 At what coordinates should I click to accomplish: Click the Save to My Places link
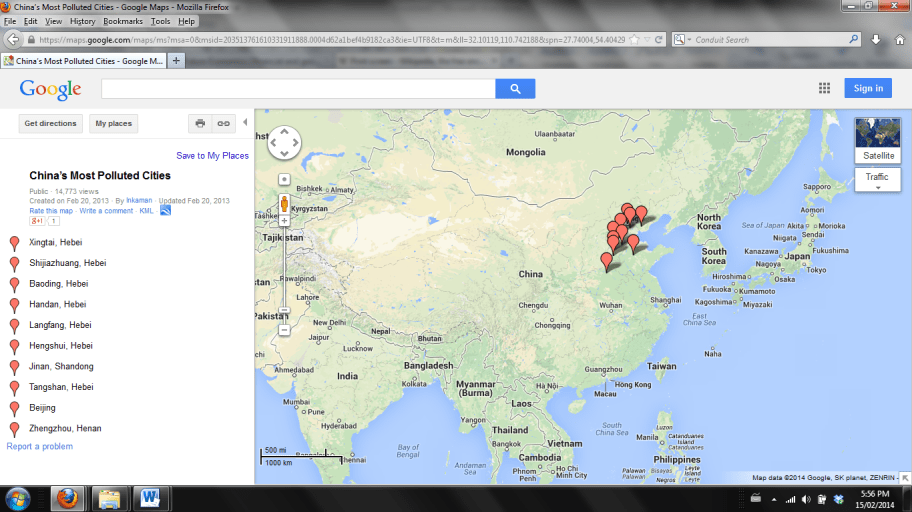point(212,156)
